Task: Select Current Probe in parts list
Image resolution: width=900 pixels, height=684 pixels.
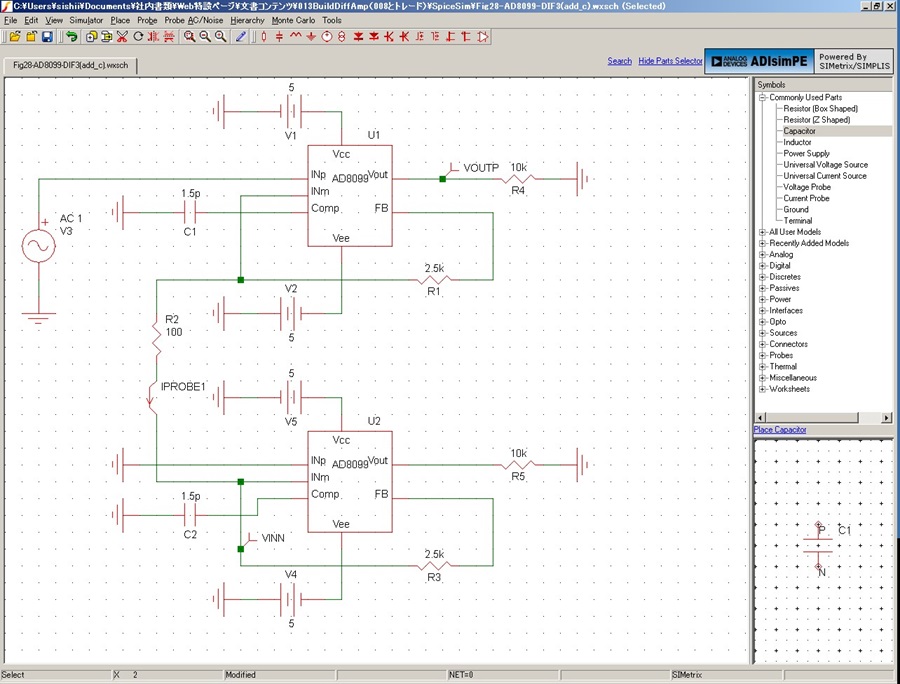Action: click(806, 199)
